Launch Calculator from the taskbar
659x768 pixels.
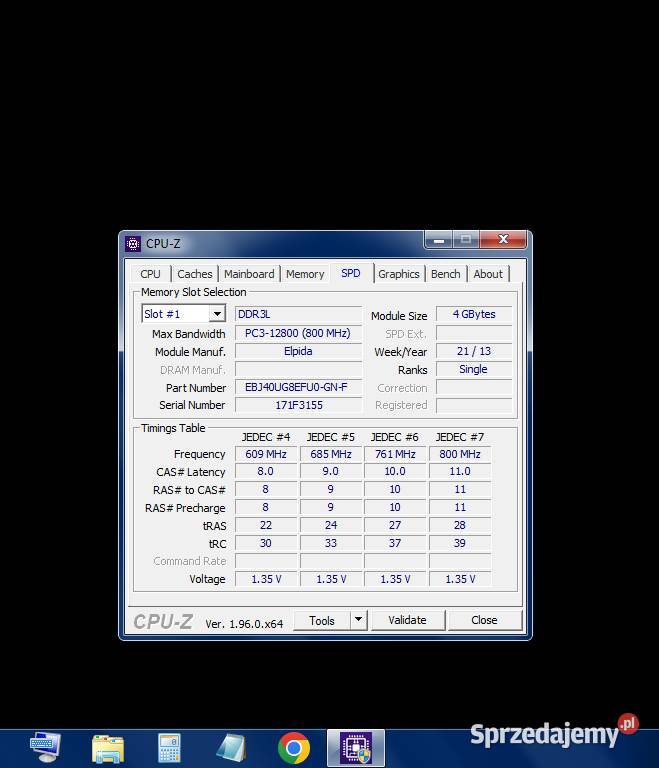[169, 747]
